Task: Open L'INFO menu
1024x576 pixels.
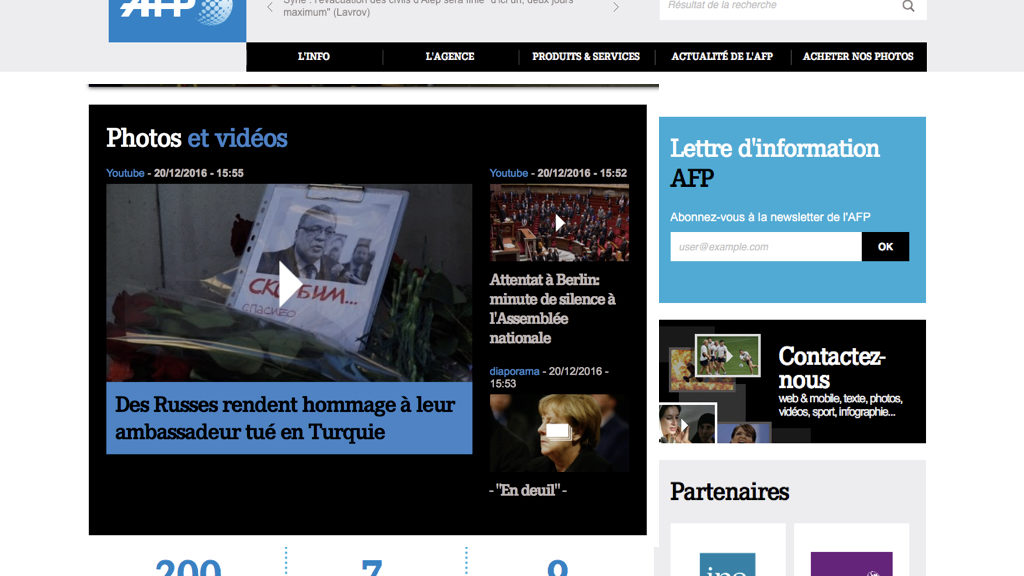Action: (314, 57)
